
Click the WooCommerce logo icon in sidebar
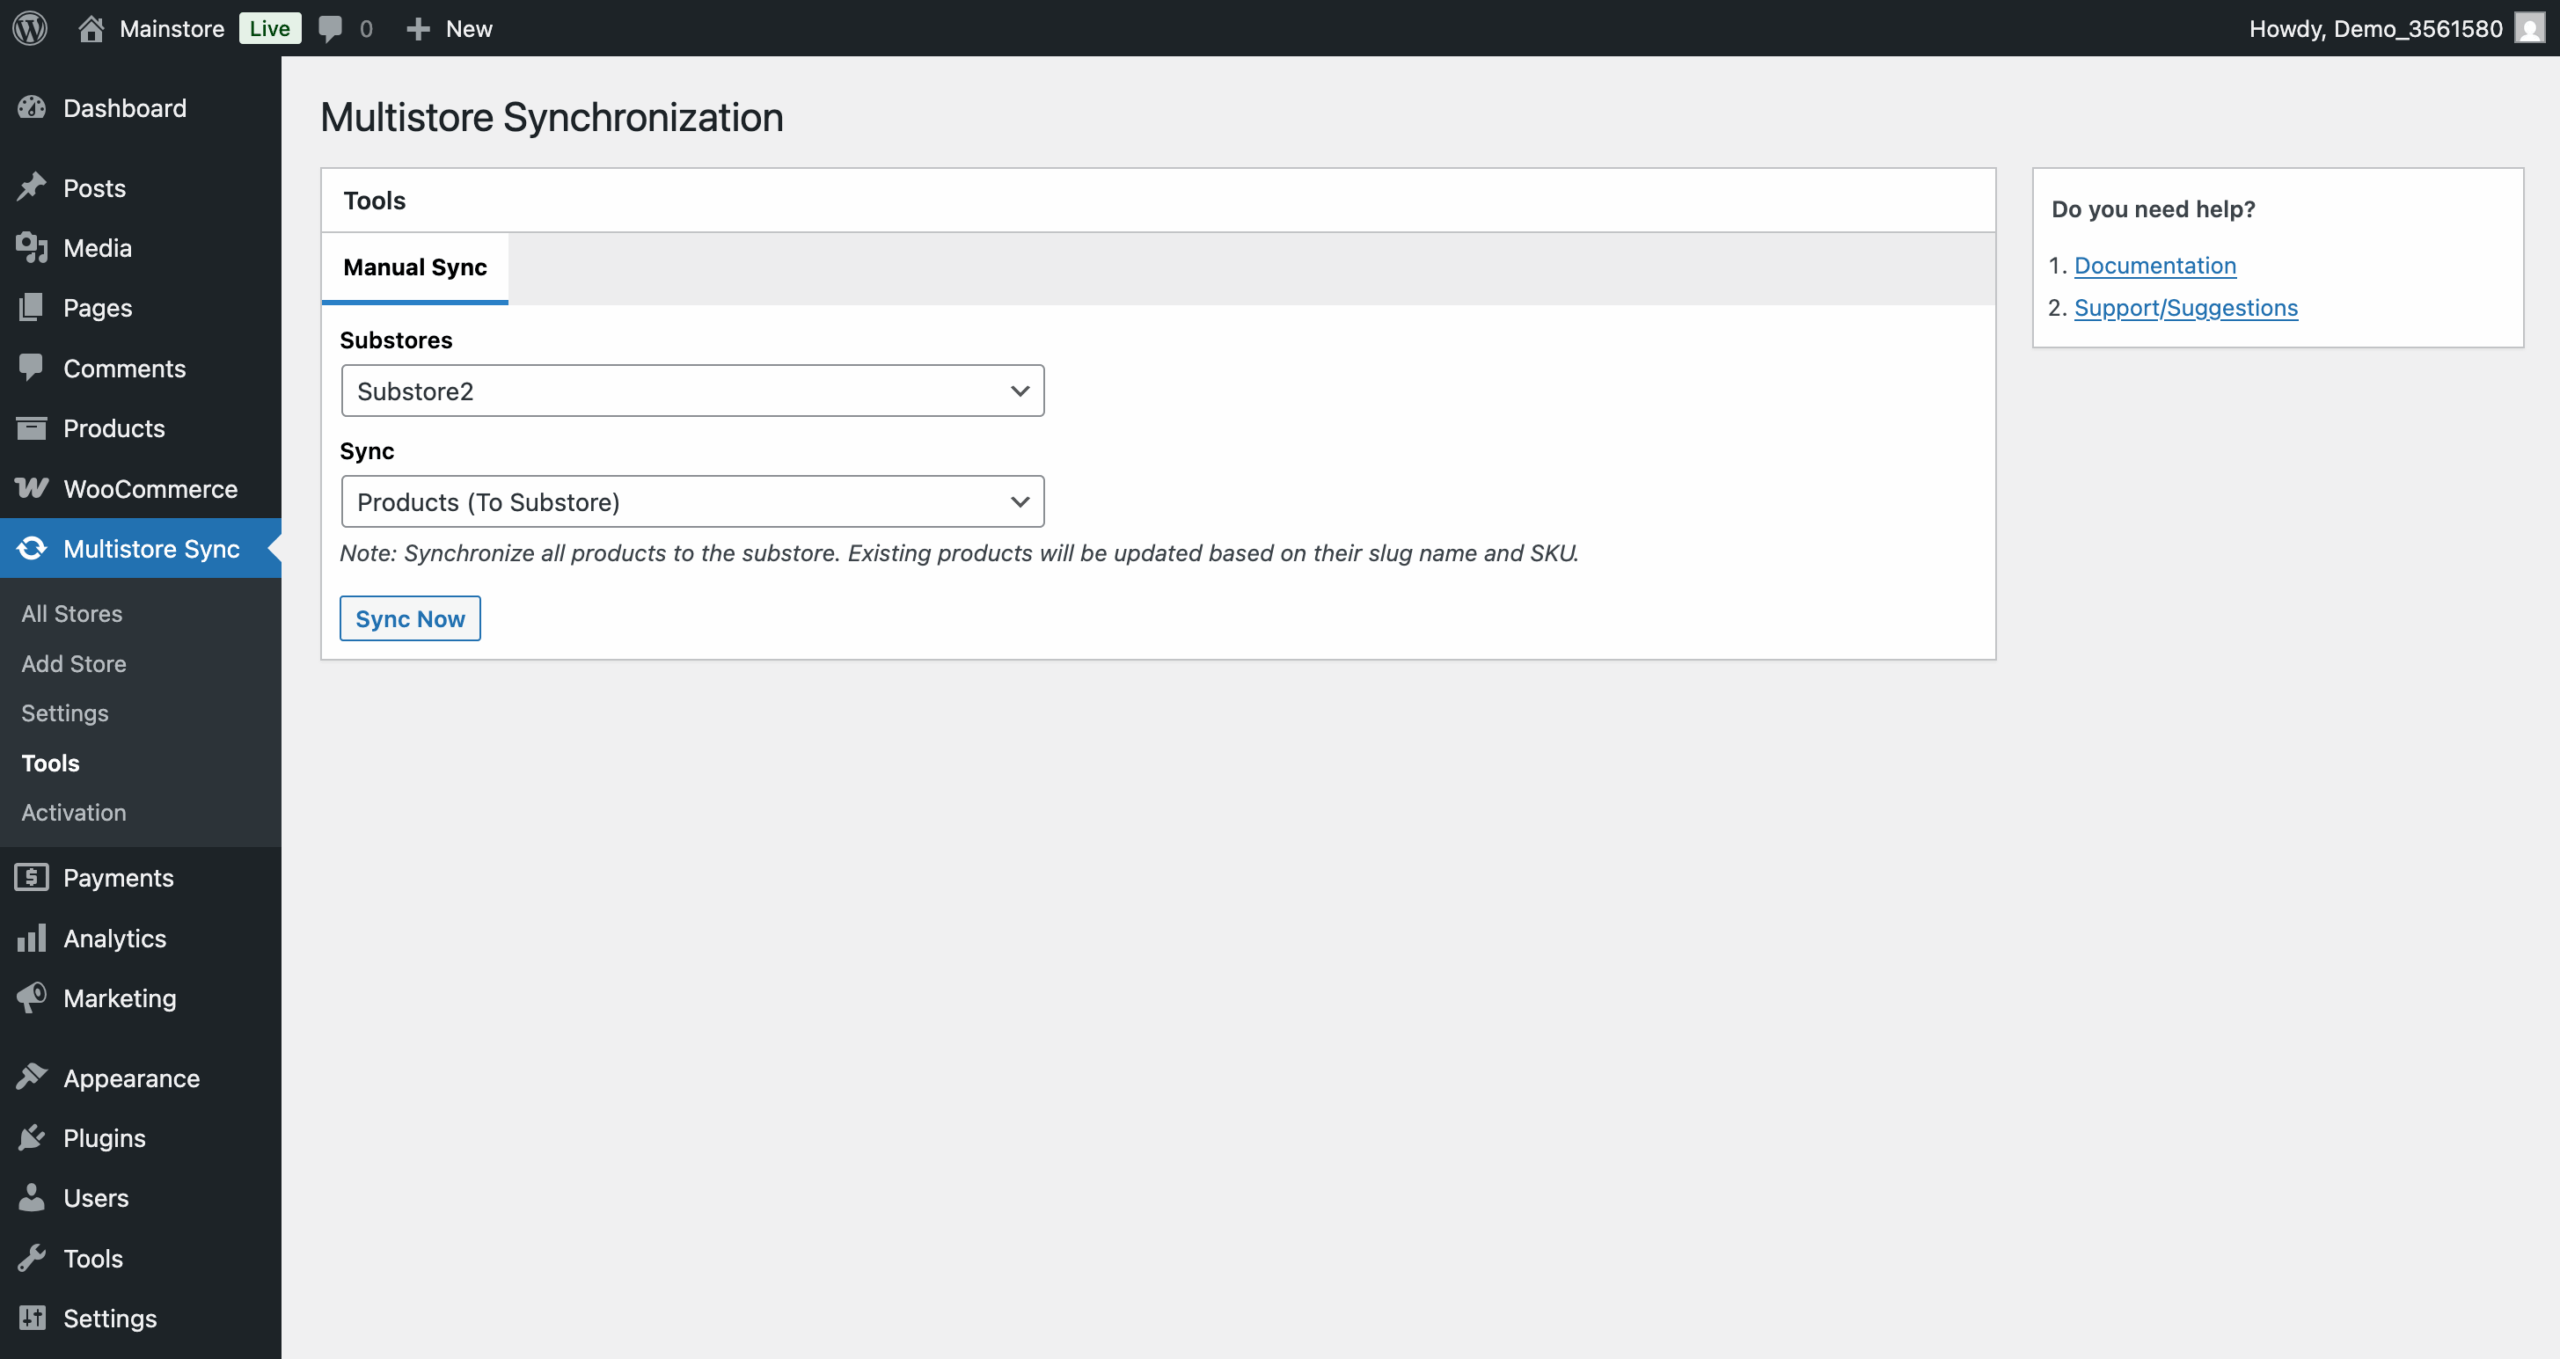[x=32, y=488]
